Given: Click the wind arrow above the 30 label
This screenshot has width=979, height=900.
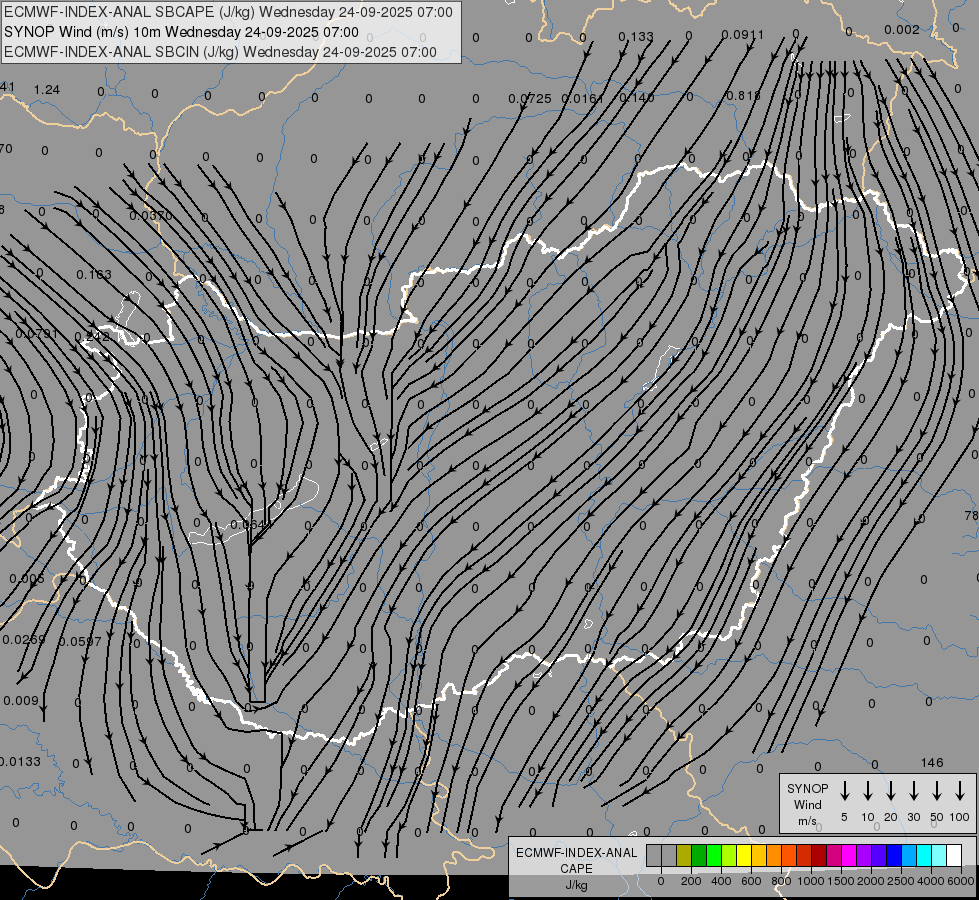Looking at the screenshot, I should pyautogui.click(x=913, y=791).
